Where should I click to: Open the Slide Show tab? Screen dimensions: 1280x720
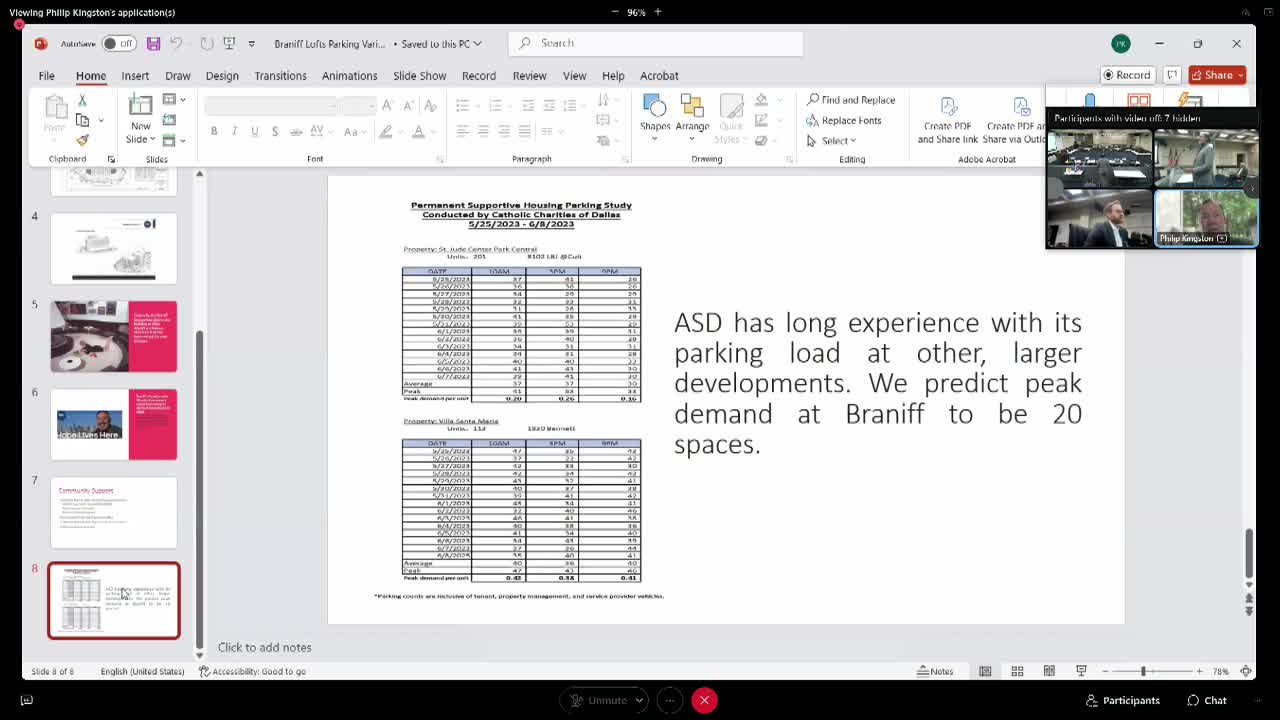419,75
